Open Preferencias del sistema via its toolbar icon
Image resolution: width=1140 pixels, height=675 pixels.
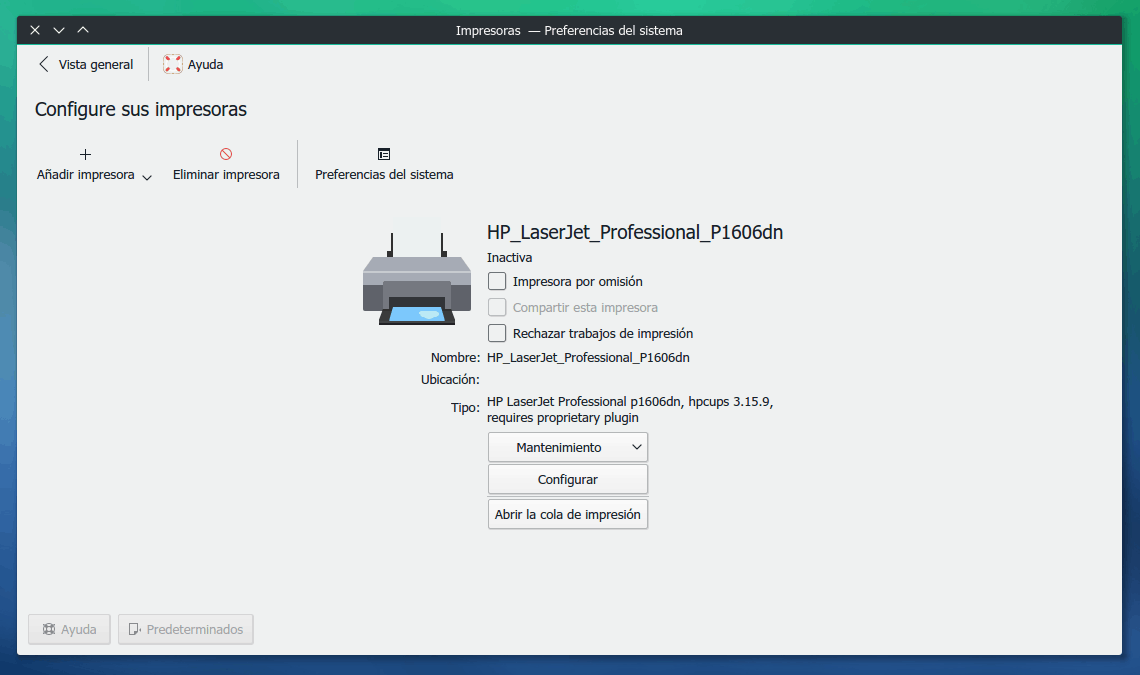tap(384, 154)
